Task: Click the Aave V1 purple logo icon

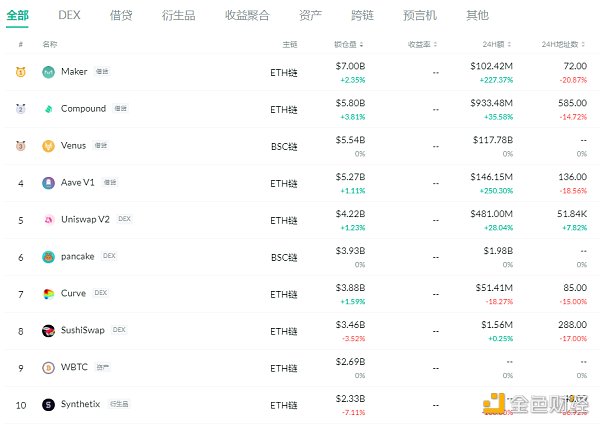Action: pos(48,183)
